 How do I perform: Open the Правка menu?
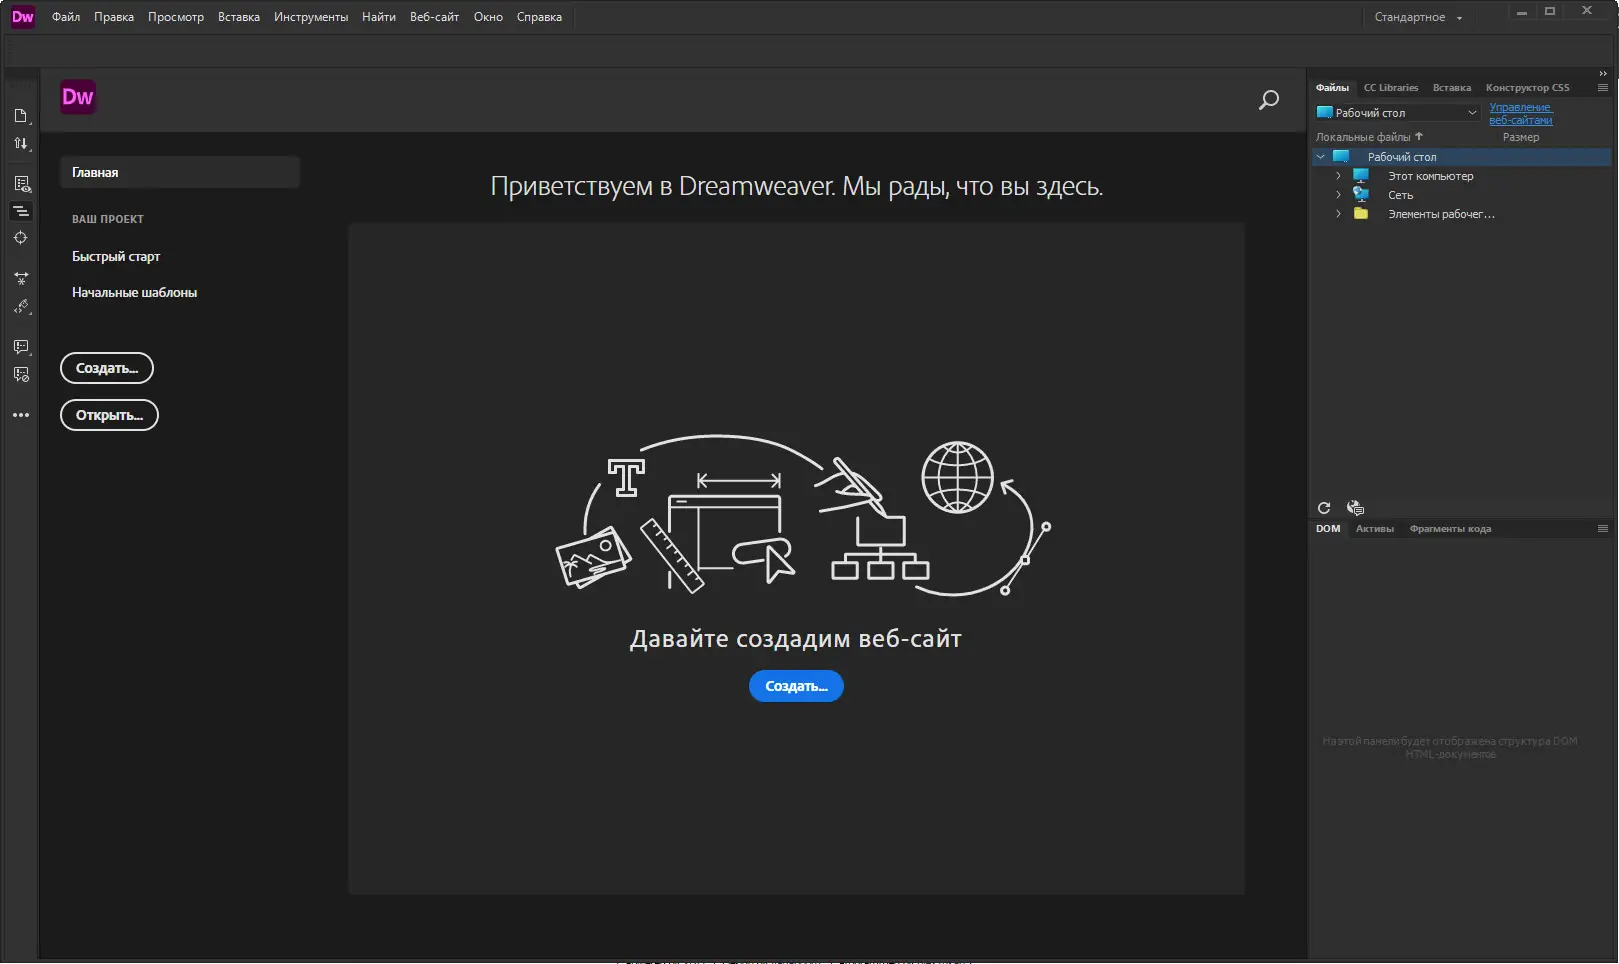(114, 17)
